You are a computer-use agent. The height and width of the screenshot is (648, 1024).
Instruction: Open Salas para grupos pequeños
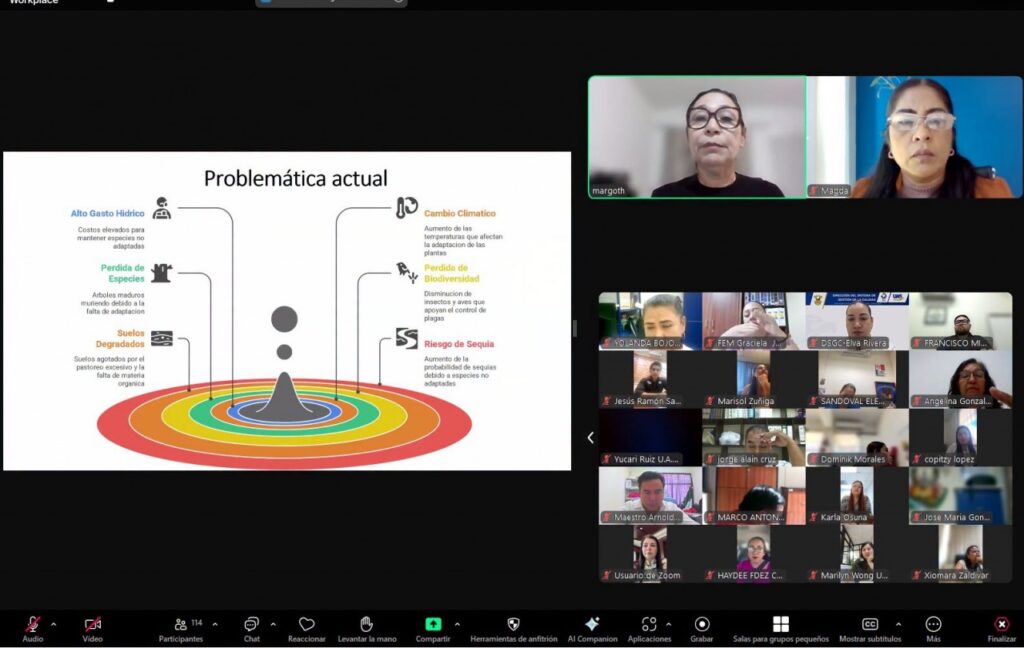pos(780,630)
